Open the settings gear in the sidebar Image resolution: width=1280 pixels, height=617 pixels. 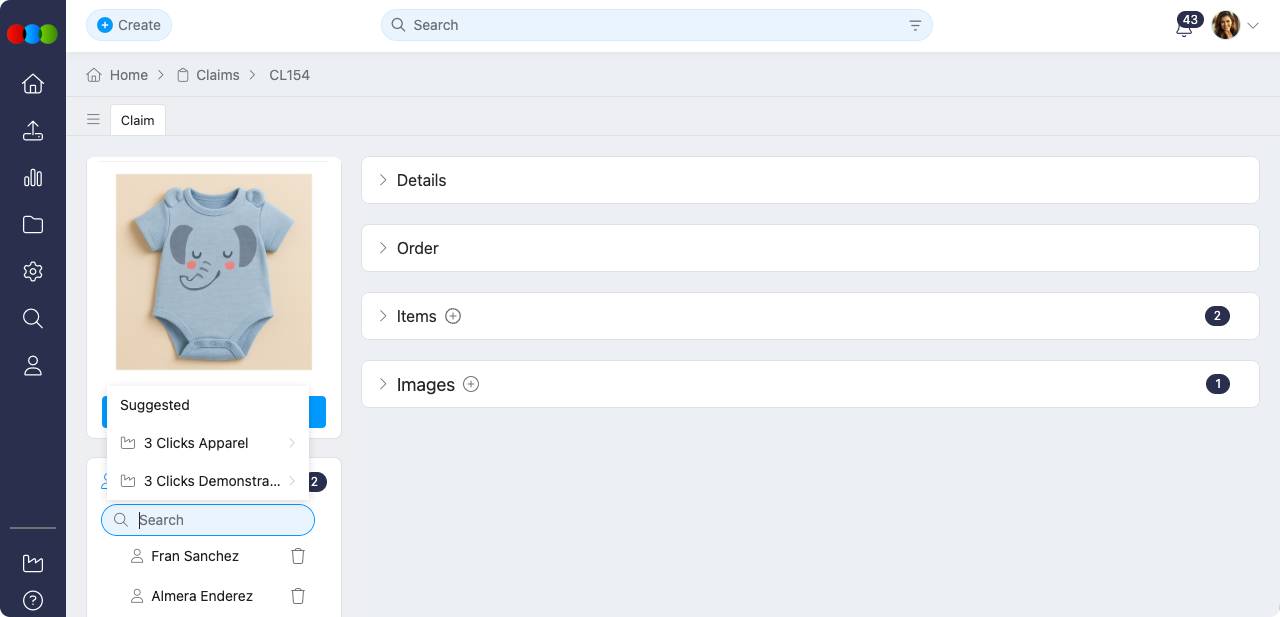pos(32,271)
